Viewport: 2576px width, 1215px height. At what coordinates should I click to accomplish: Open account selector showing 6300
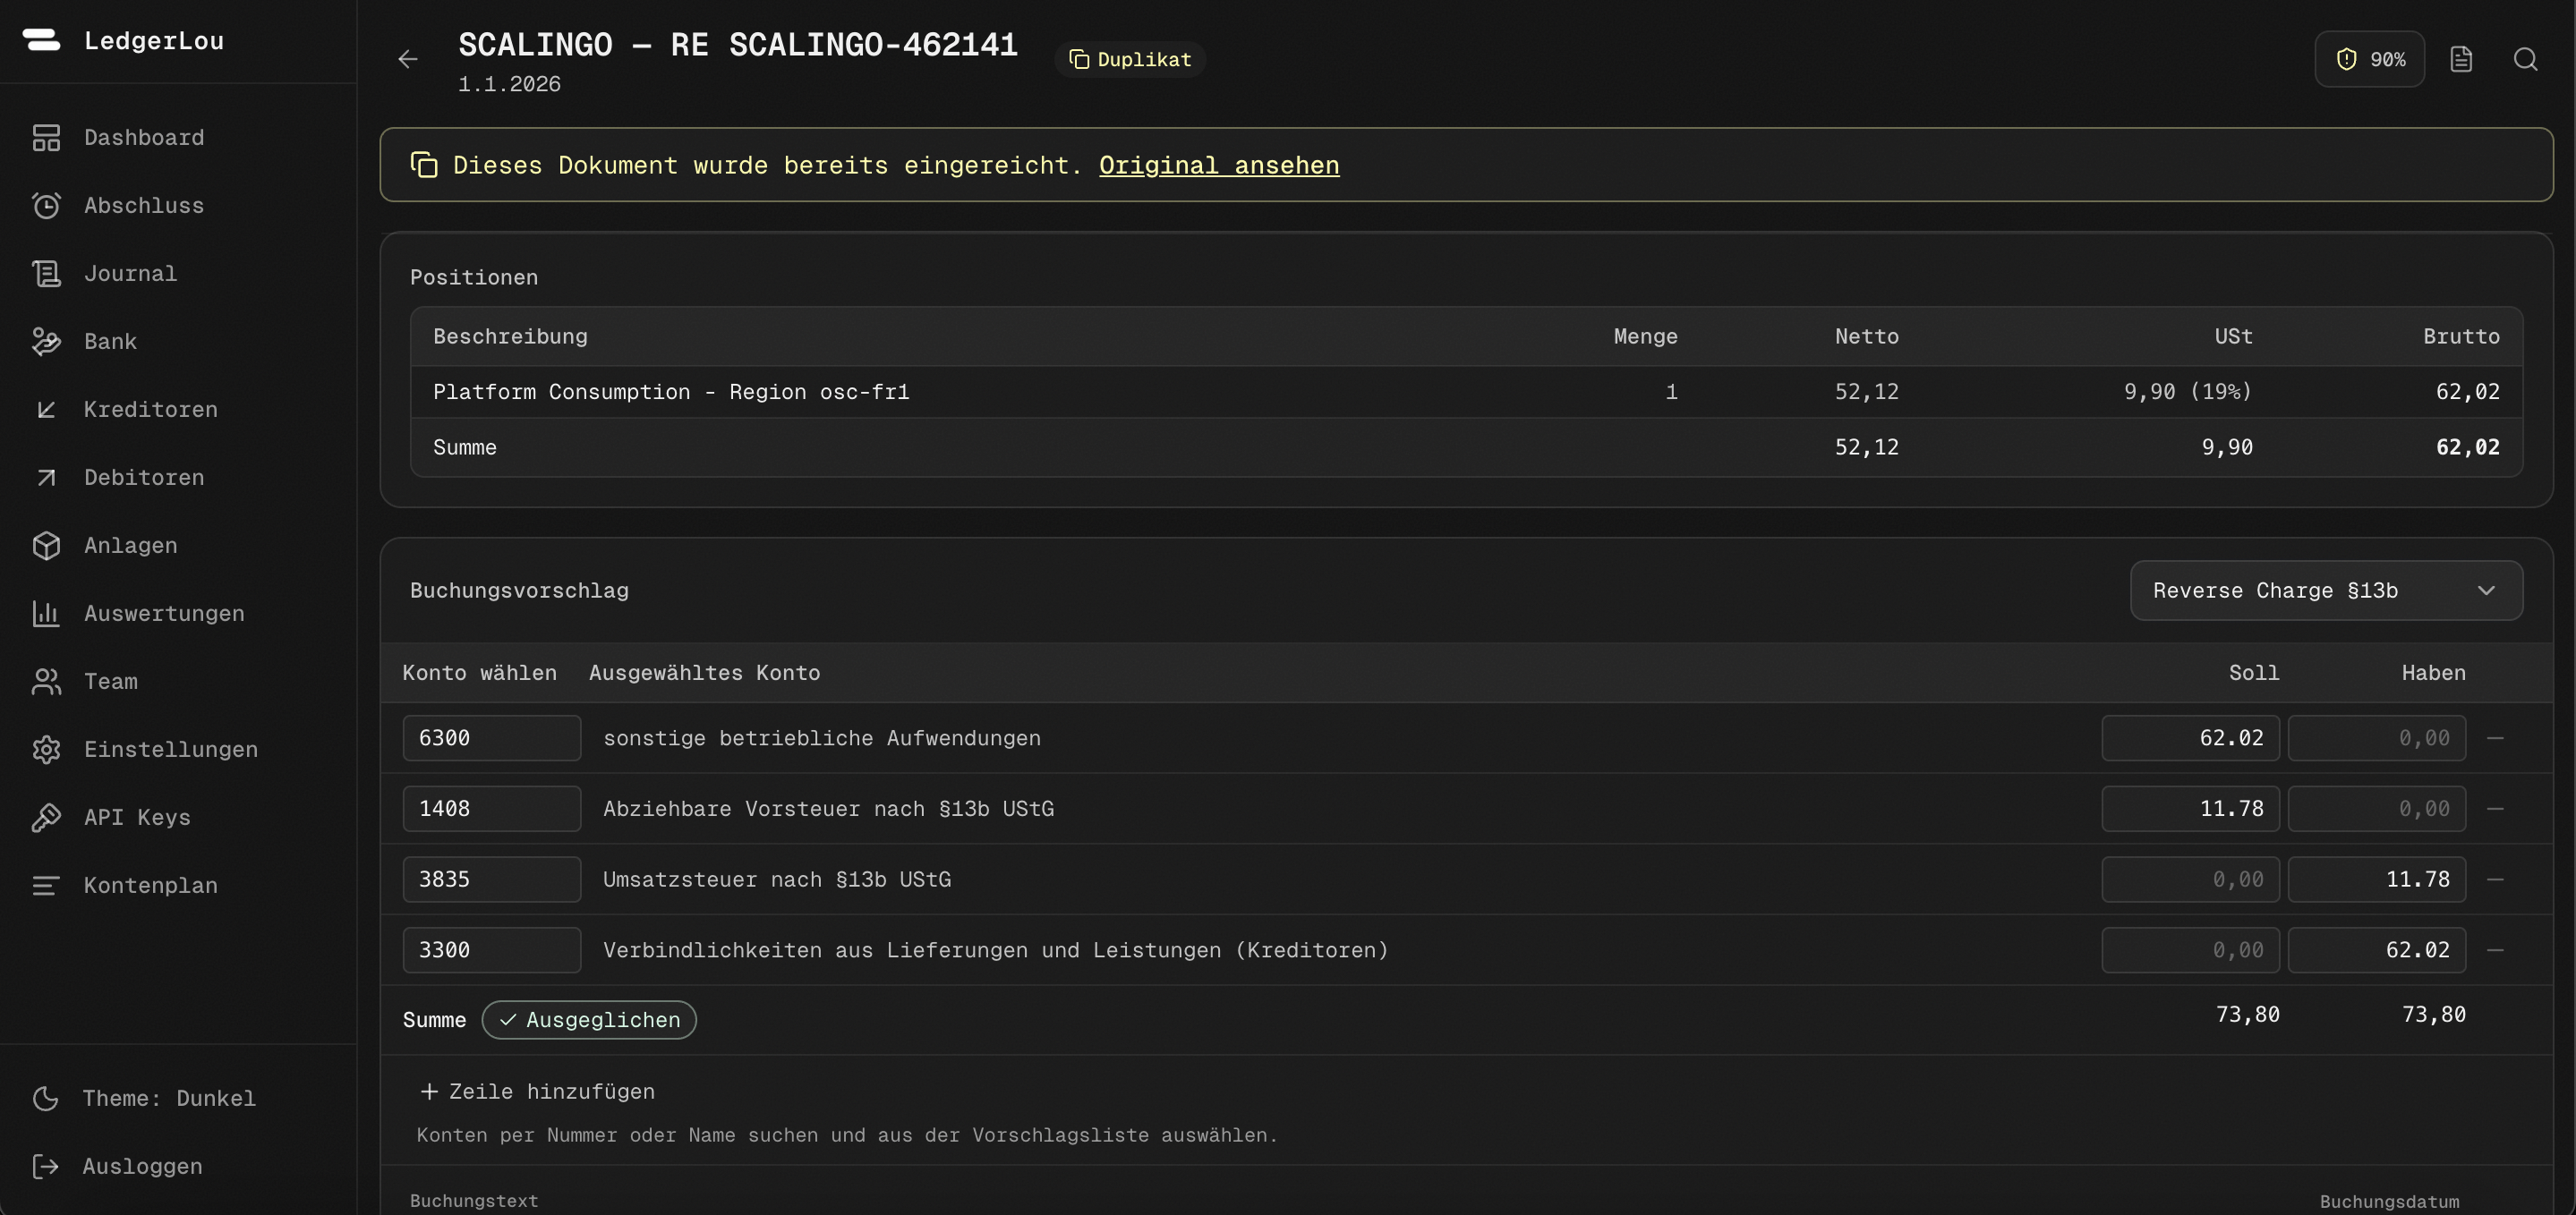coord(491,738)
